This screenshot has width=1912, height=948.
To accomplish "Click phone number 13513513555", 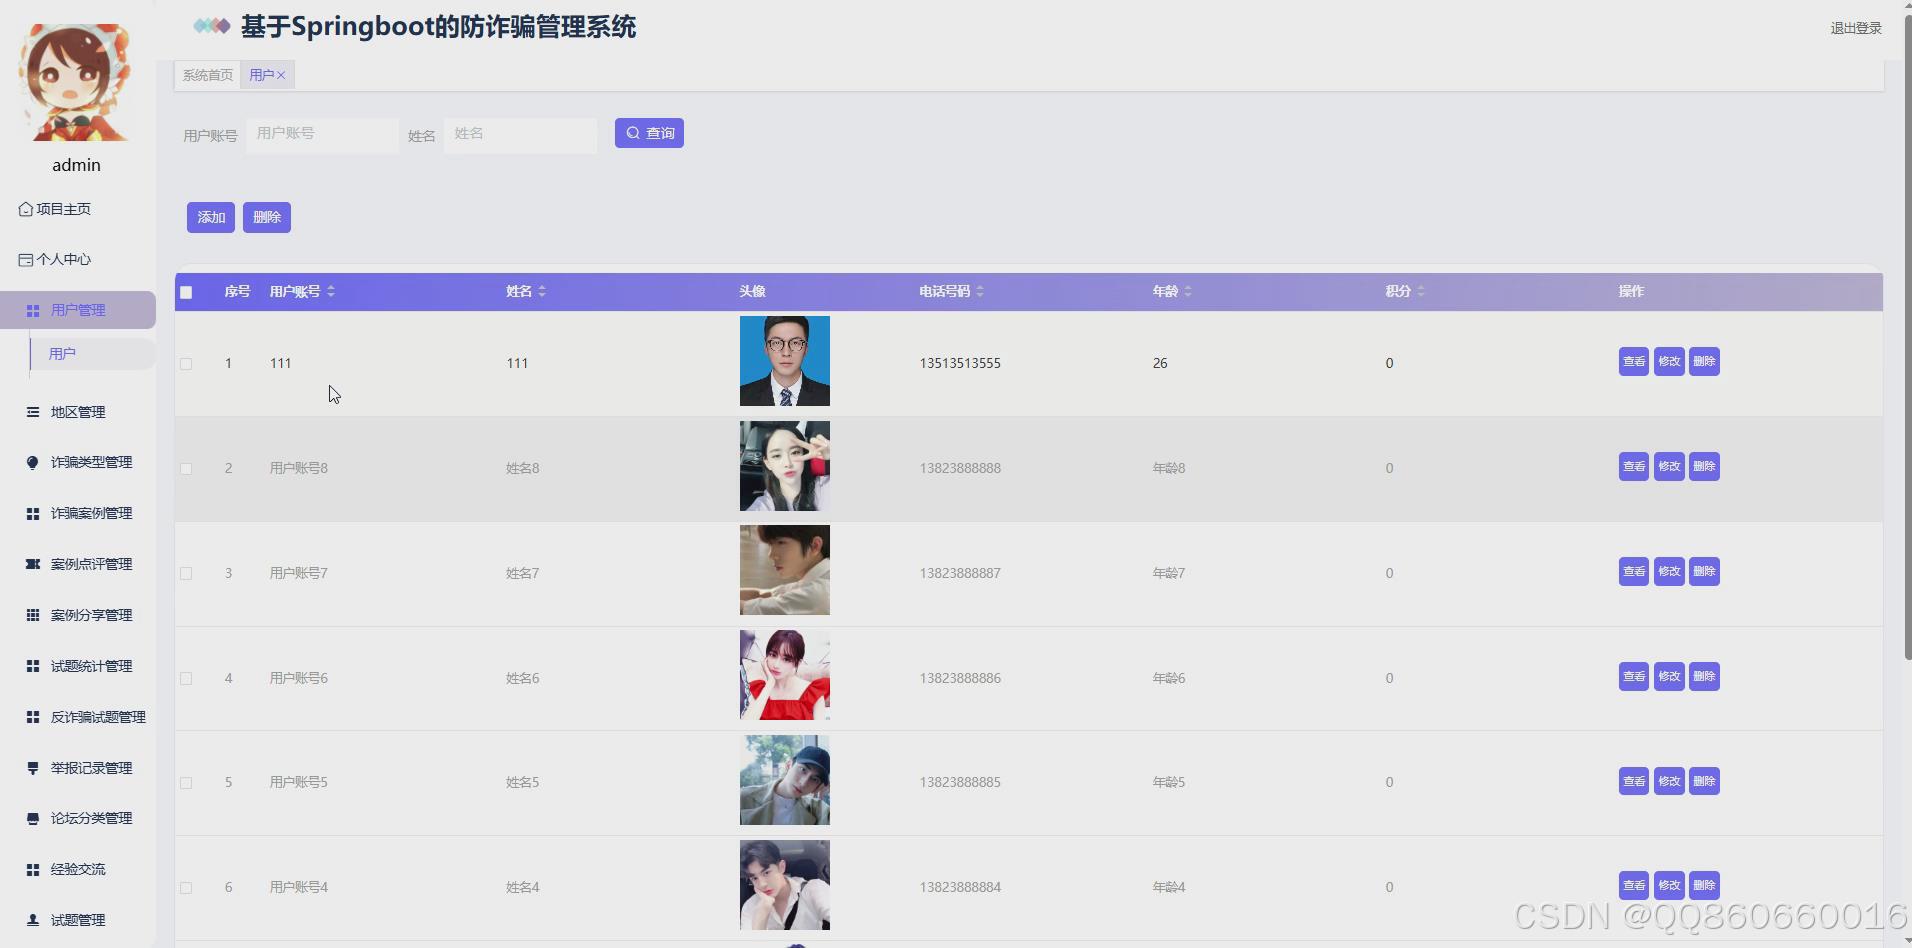I will 960,364.
